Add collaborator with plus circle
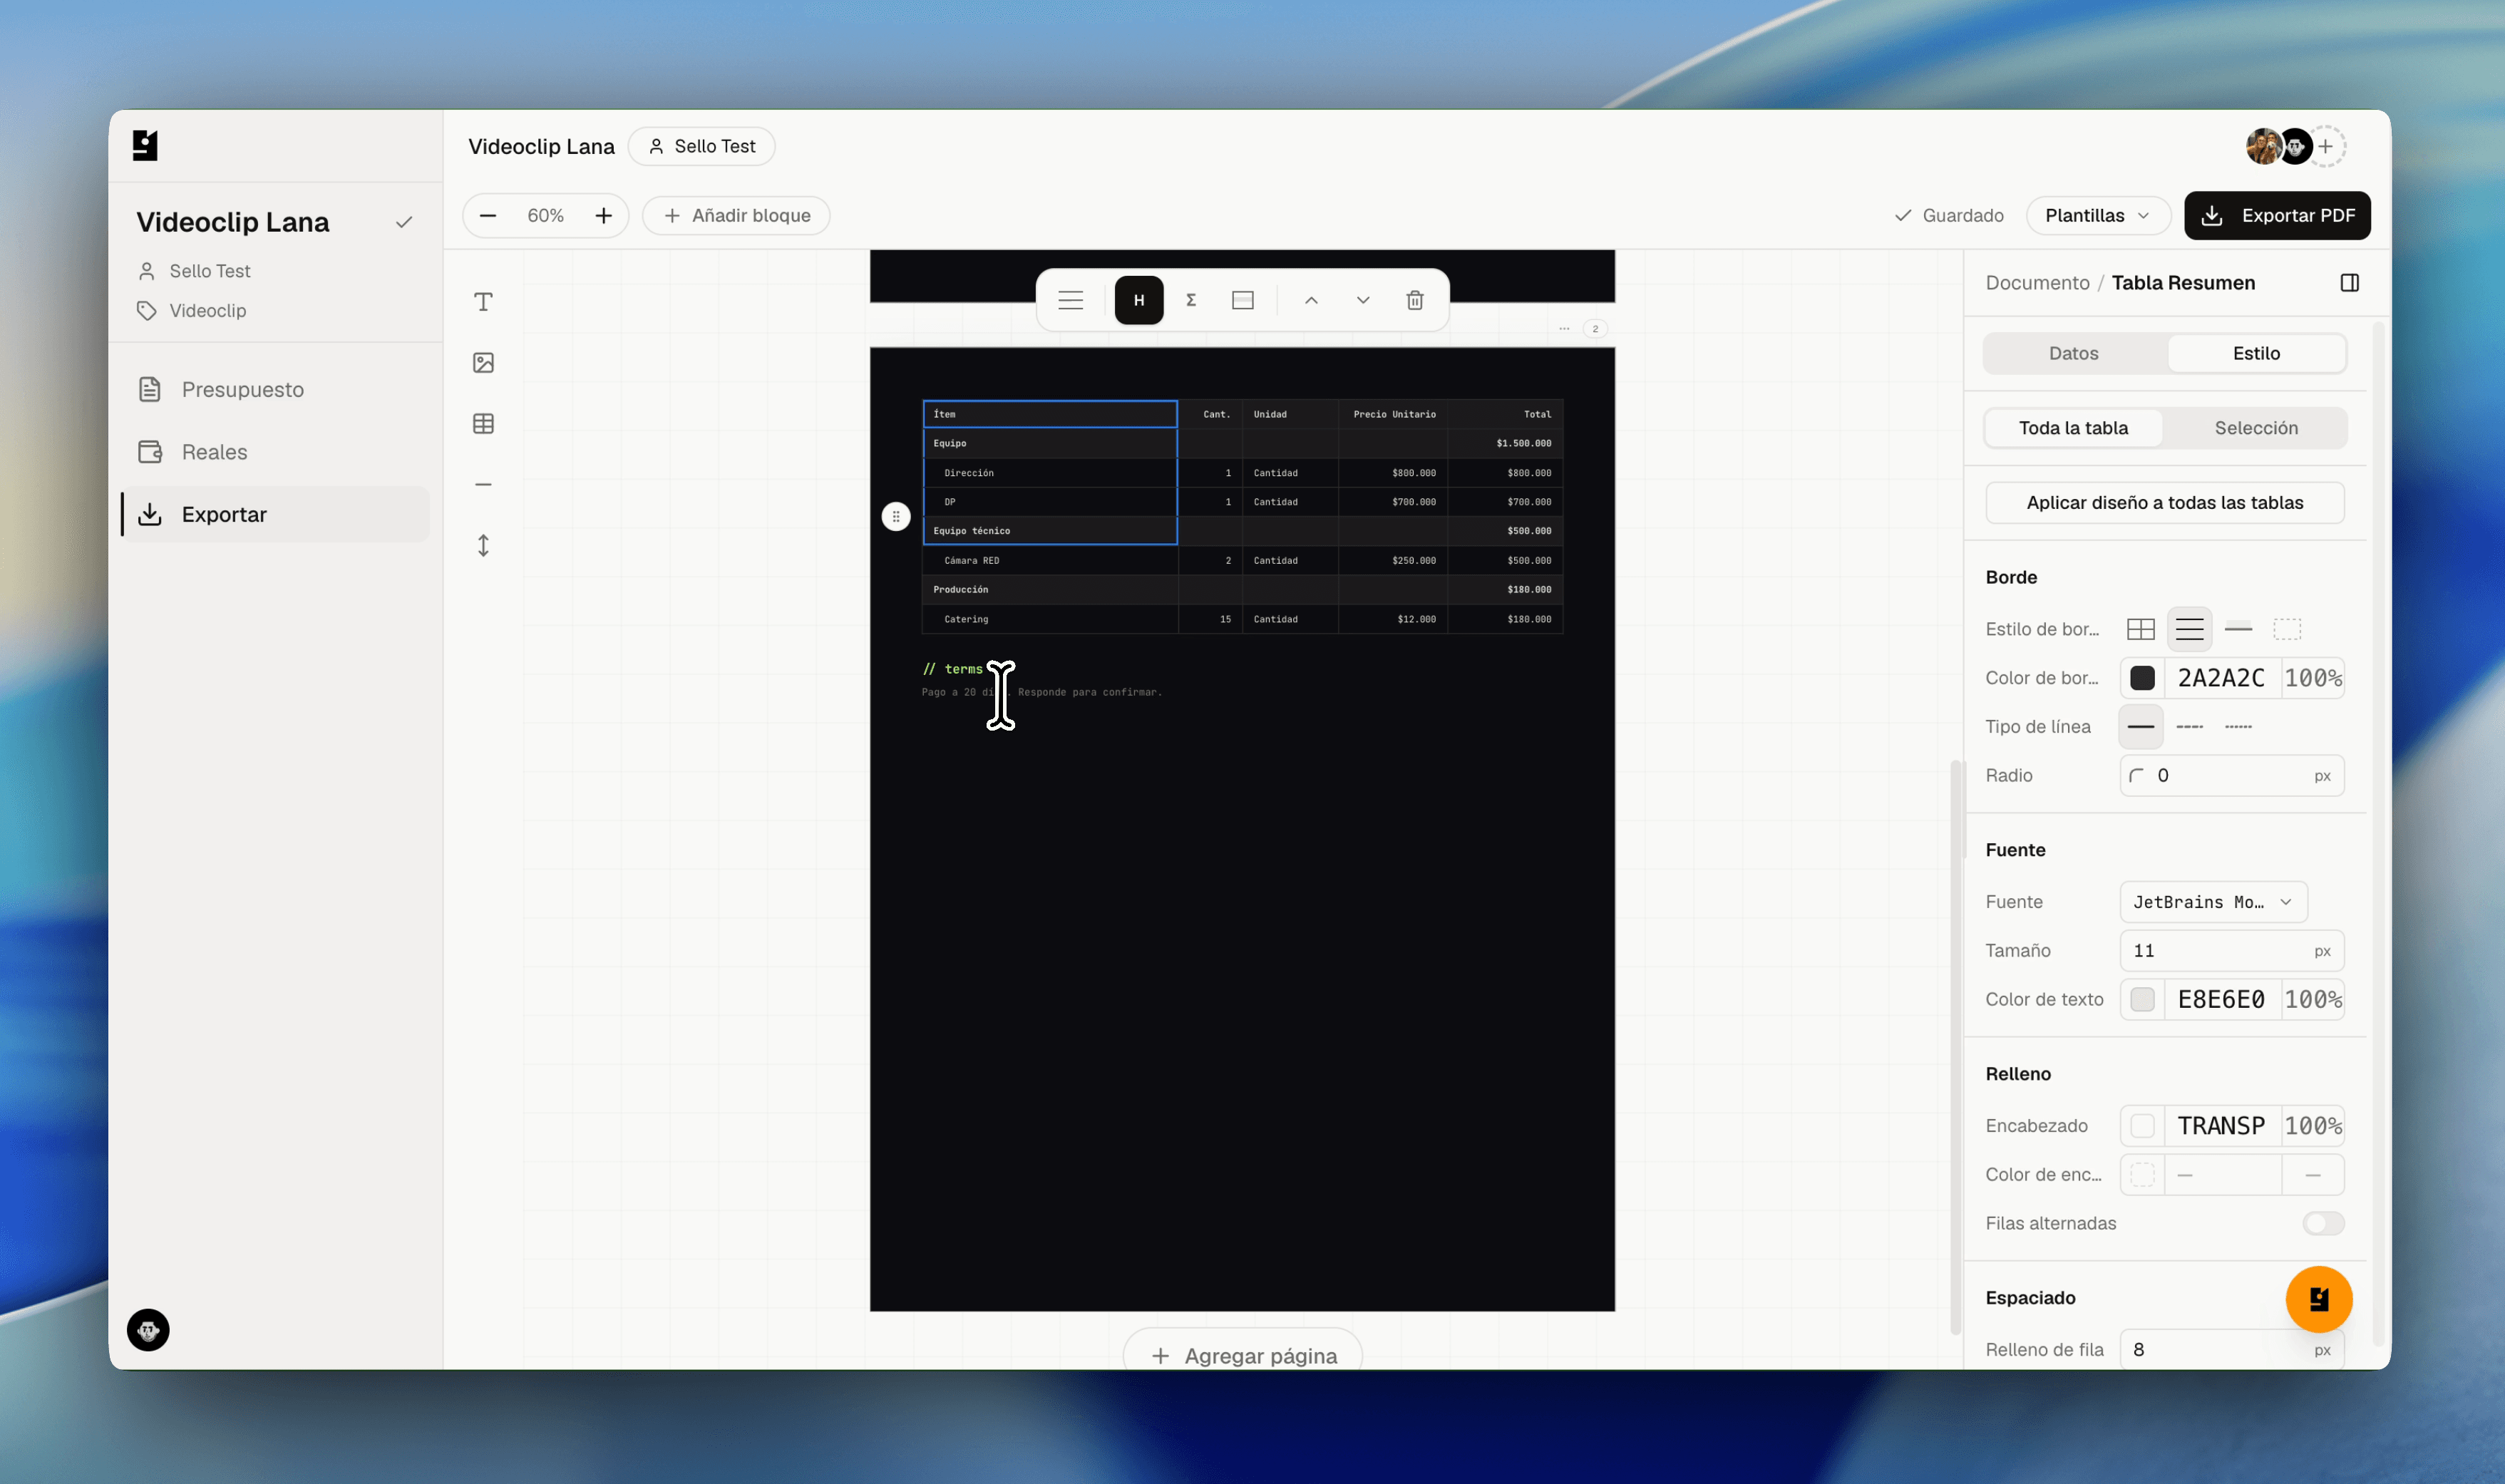Viewport: 2505px width, 1484px height. pos(2326,146)
